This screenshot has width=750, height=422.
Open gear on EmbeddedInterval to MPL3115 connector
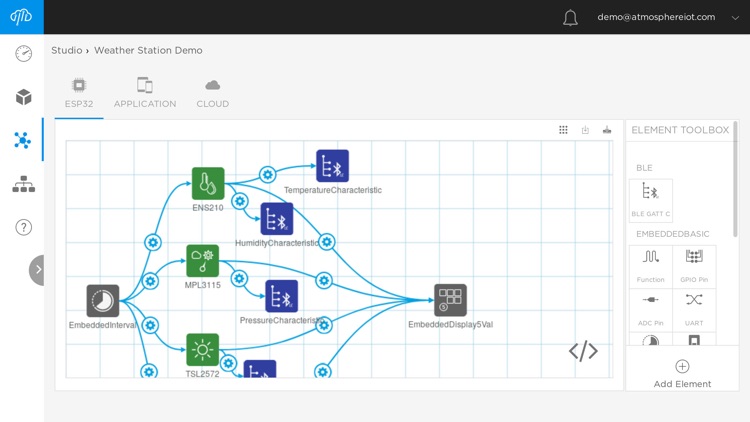(x=150, y=281)
